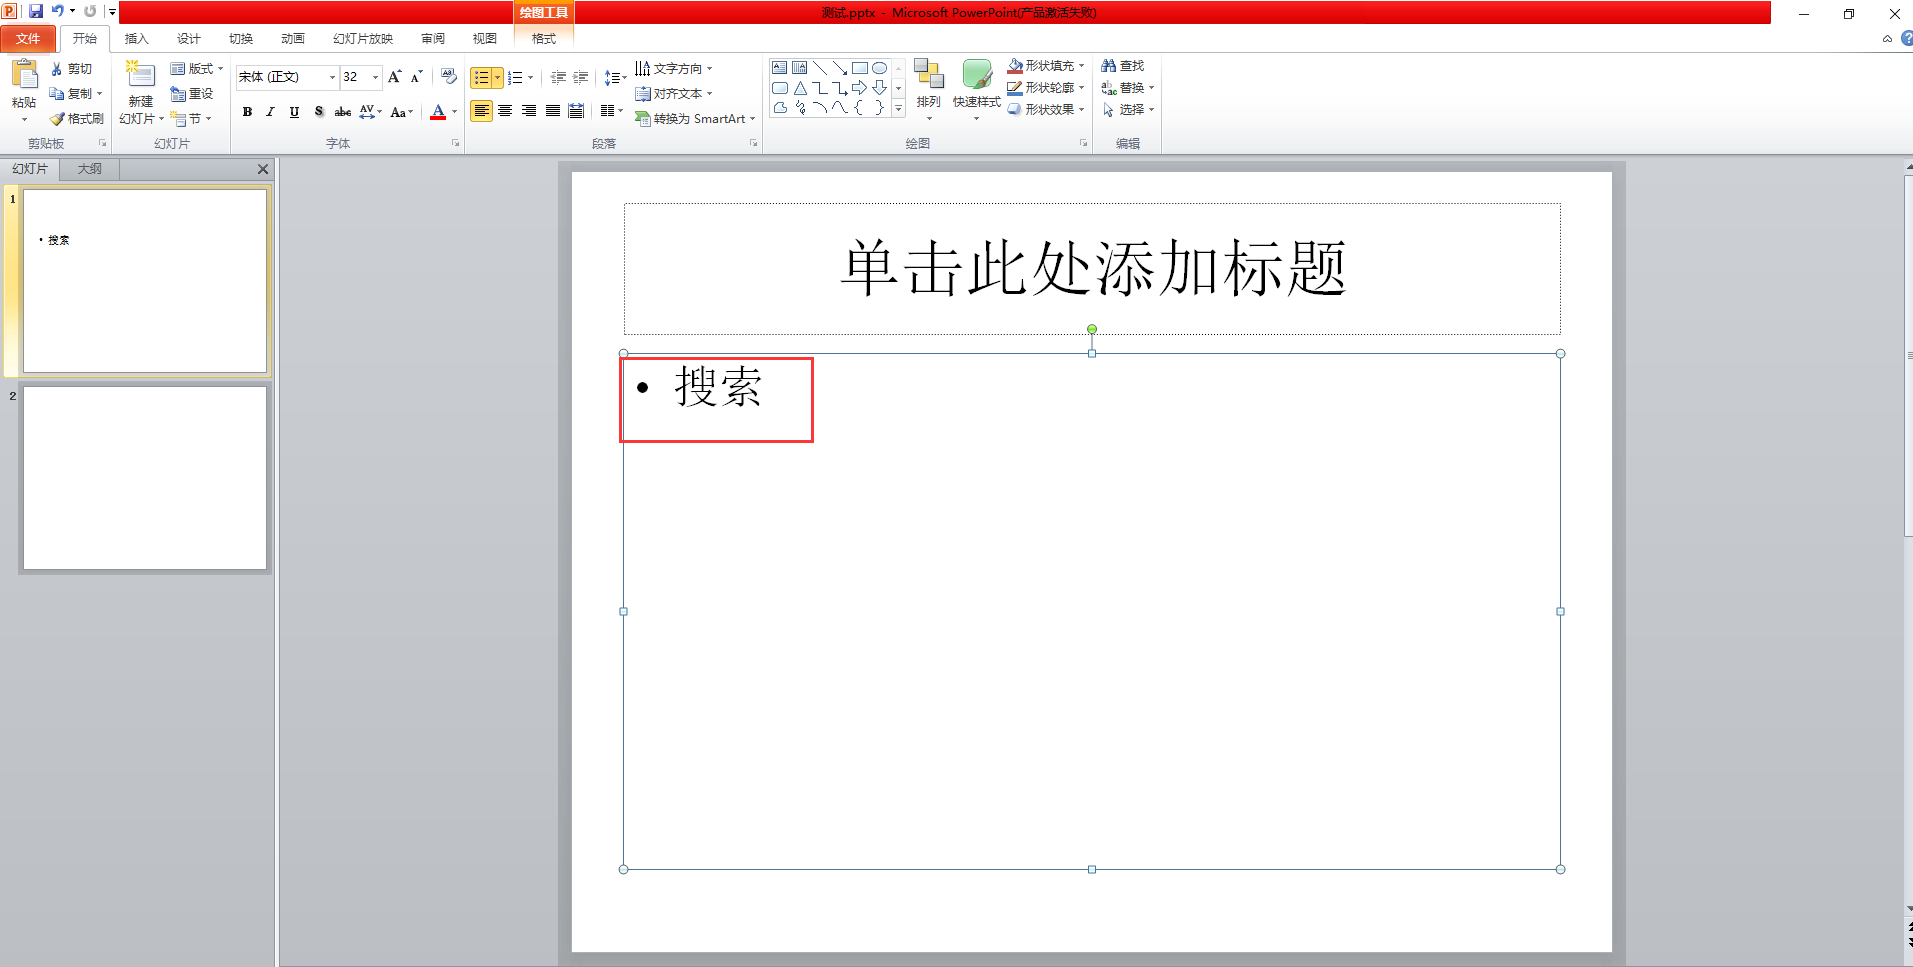The width and height of the screenshot is (1913, 967).
Task: Insert a text box from shapes gallery
Action: [780, 68]
